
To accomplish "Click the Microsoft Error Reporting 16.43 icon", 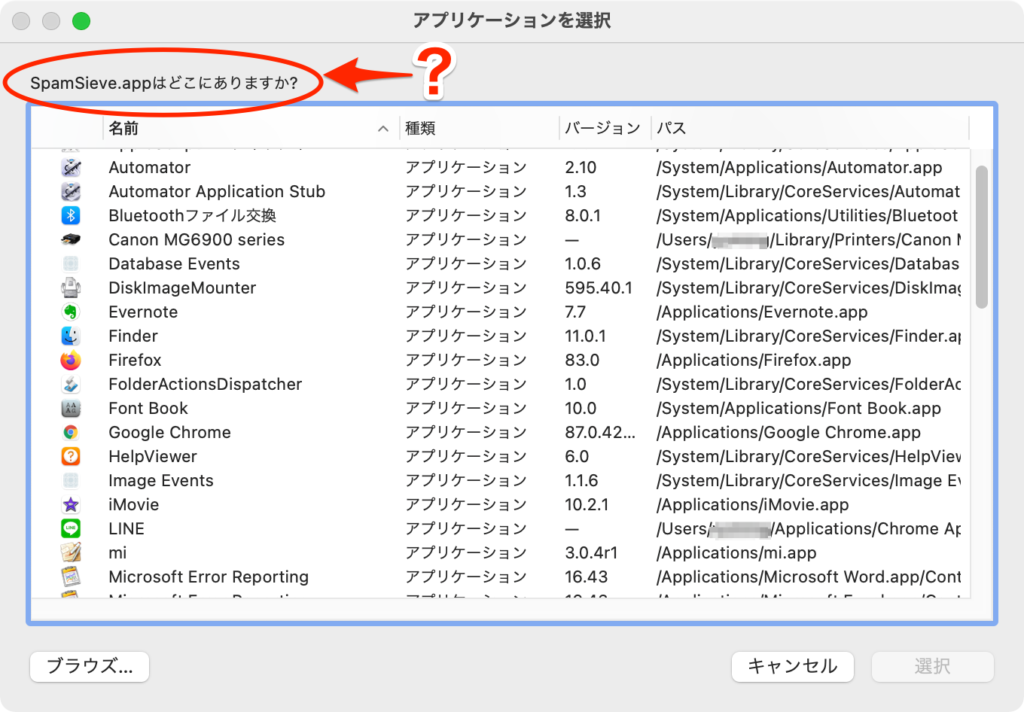I will [x=71, y=577].
